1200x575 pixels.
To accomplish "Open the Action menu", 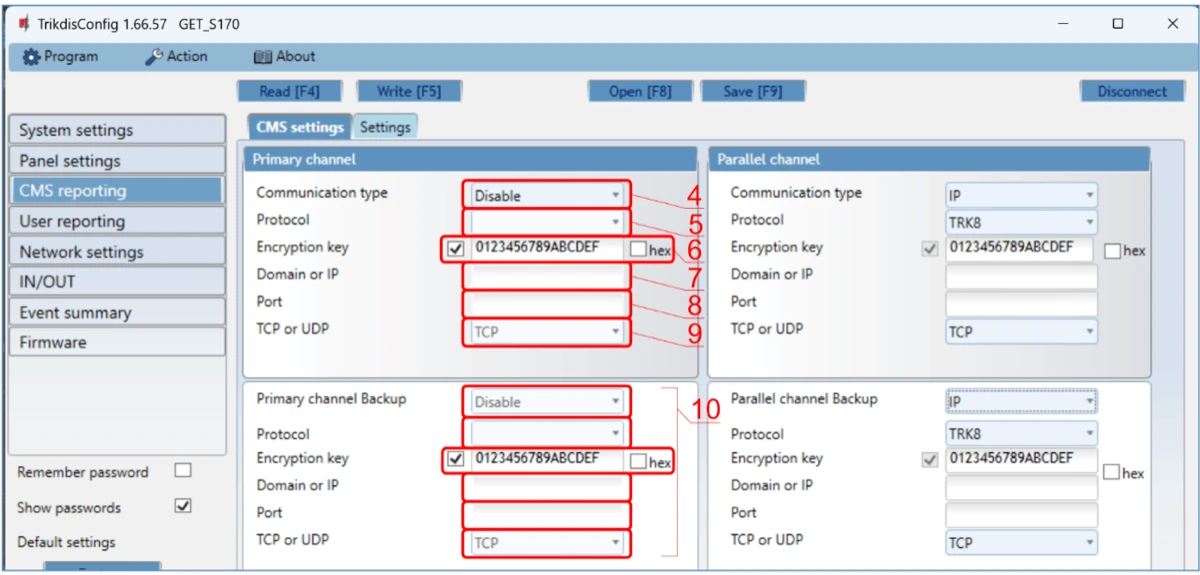I will coord(177,57).
